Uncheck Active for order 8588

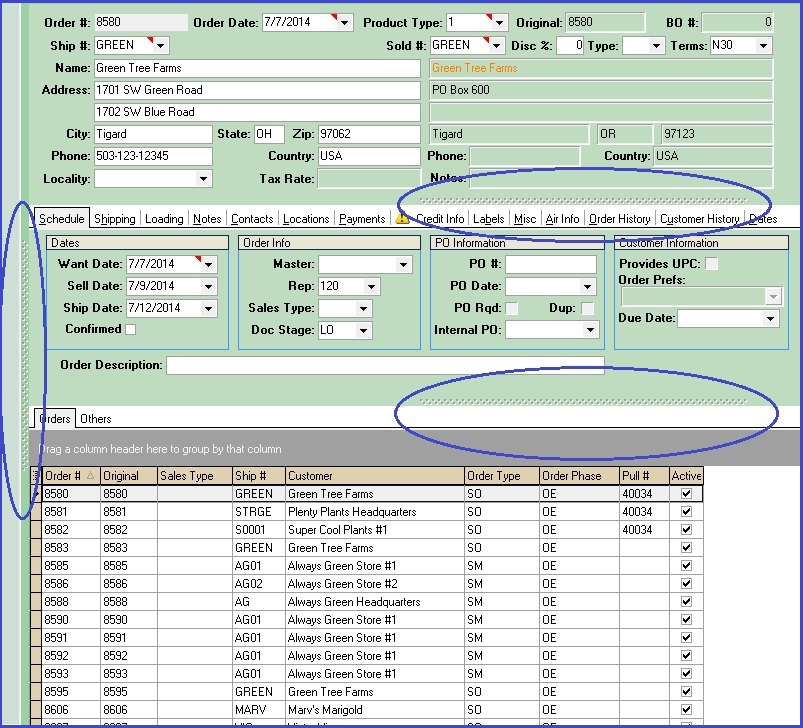pyautogui.click(x=686, y=602)
